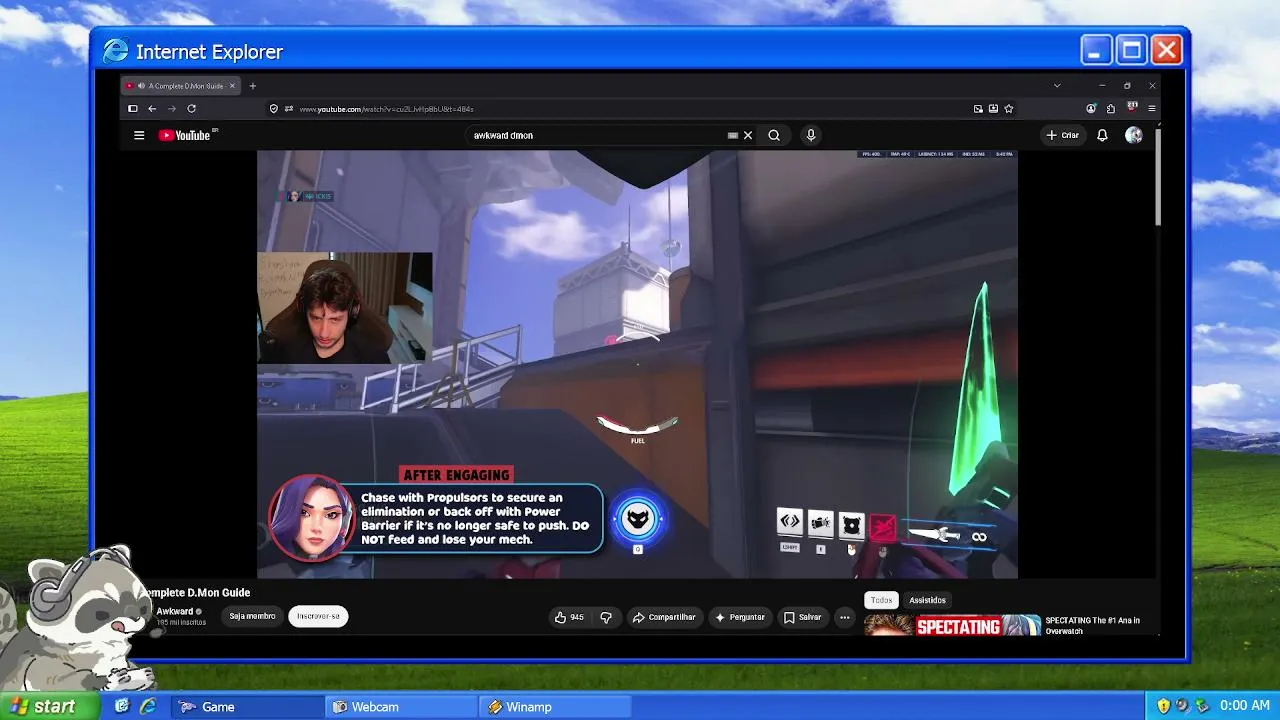Click the Salvar save button
The height and width of the screenshot is (720, 1280).
[x=802, y=617]
